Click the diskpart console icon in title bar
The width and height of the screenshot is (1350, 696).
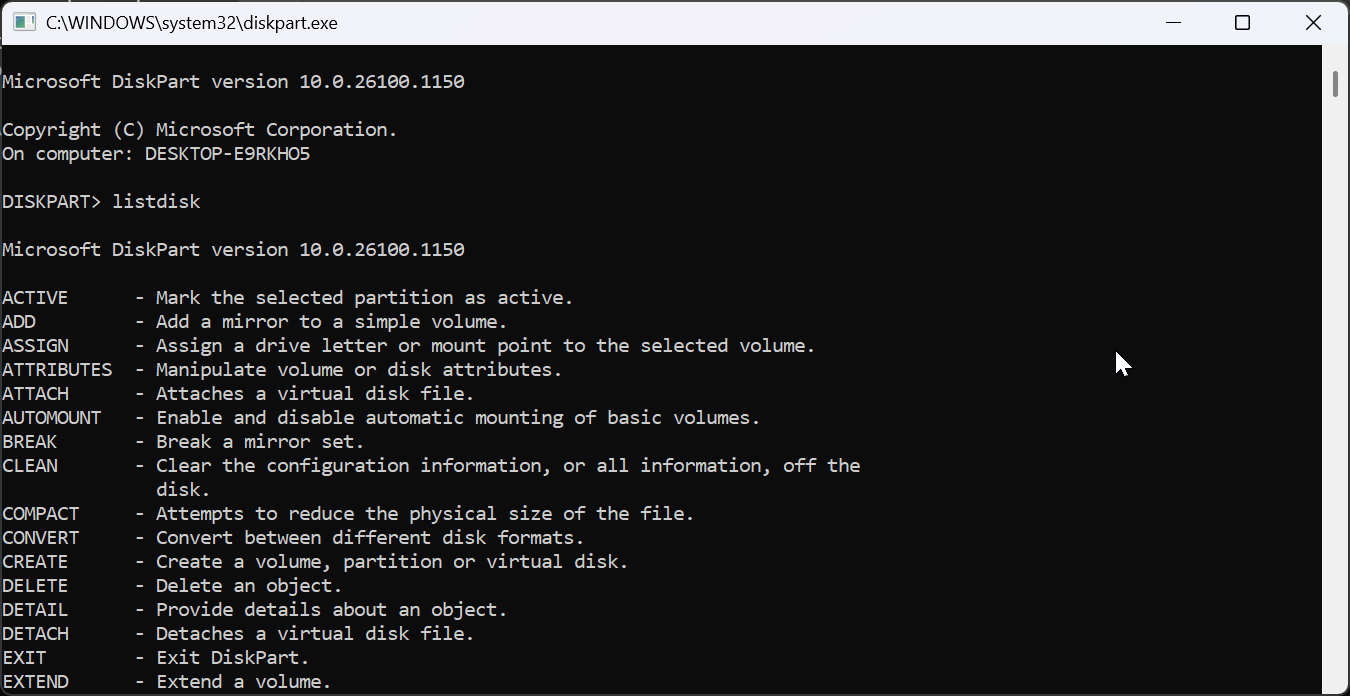[x=24, y=22]
